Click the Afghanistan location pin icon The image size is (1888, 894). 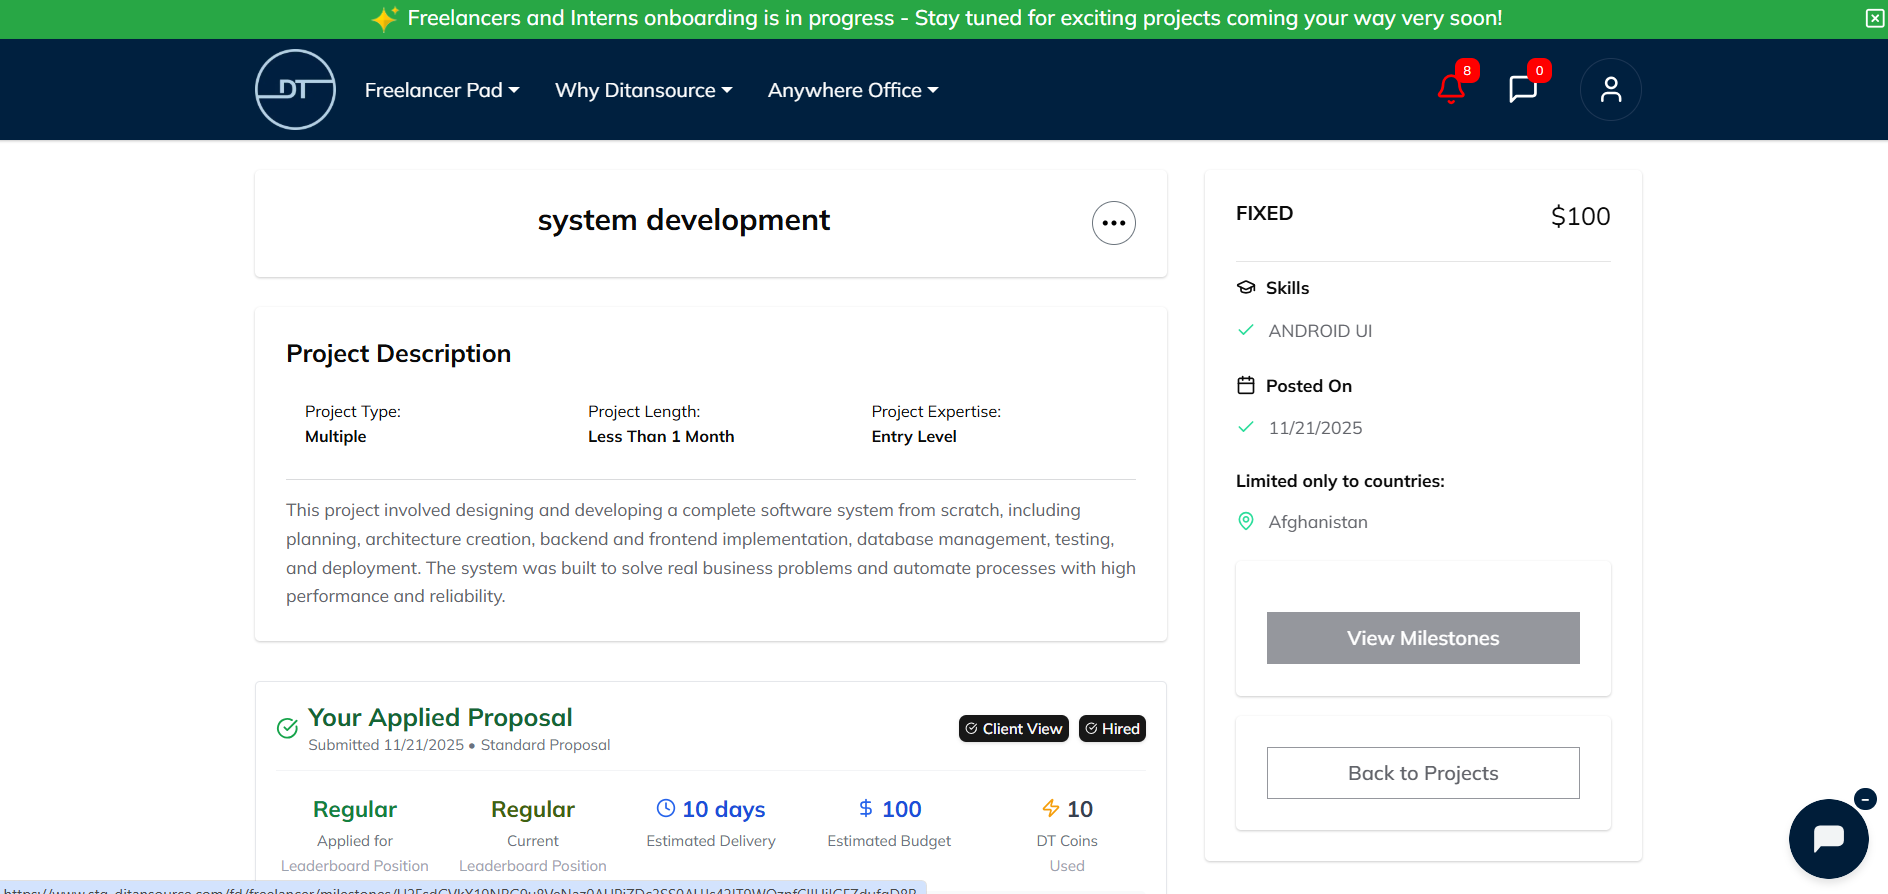pos(1246,521)
